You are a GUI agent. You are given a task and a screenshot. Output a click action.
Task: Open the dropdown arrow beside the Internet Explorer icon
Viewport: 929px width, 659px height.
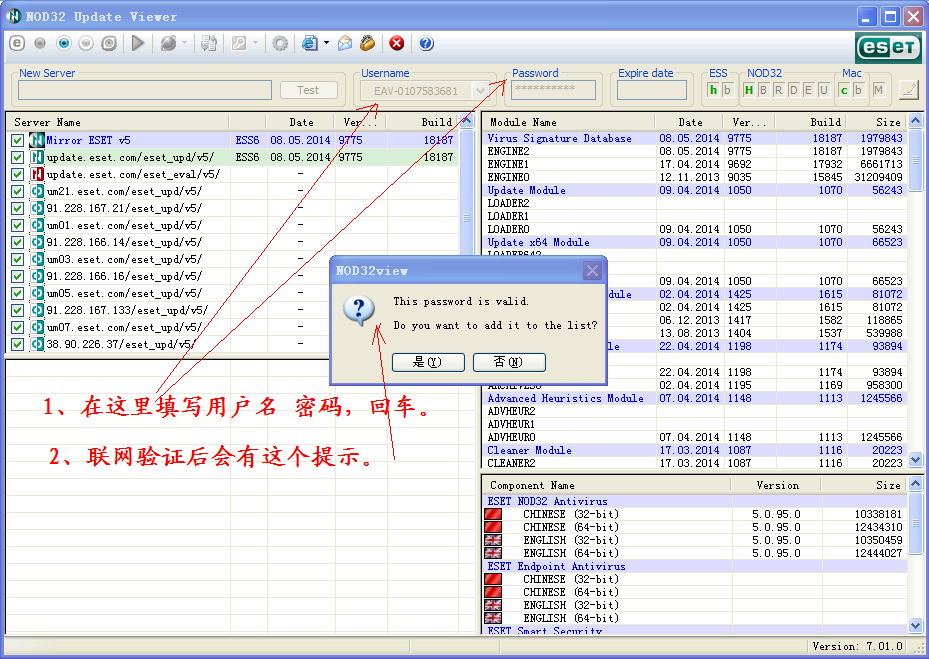(x=326, y=43)
